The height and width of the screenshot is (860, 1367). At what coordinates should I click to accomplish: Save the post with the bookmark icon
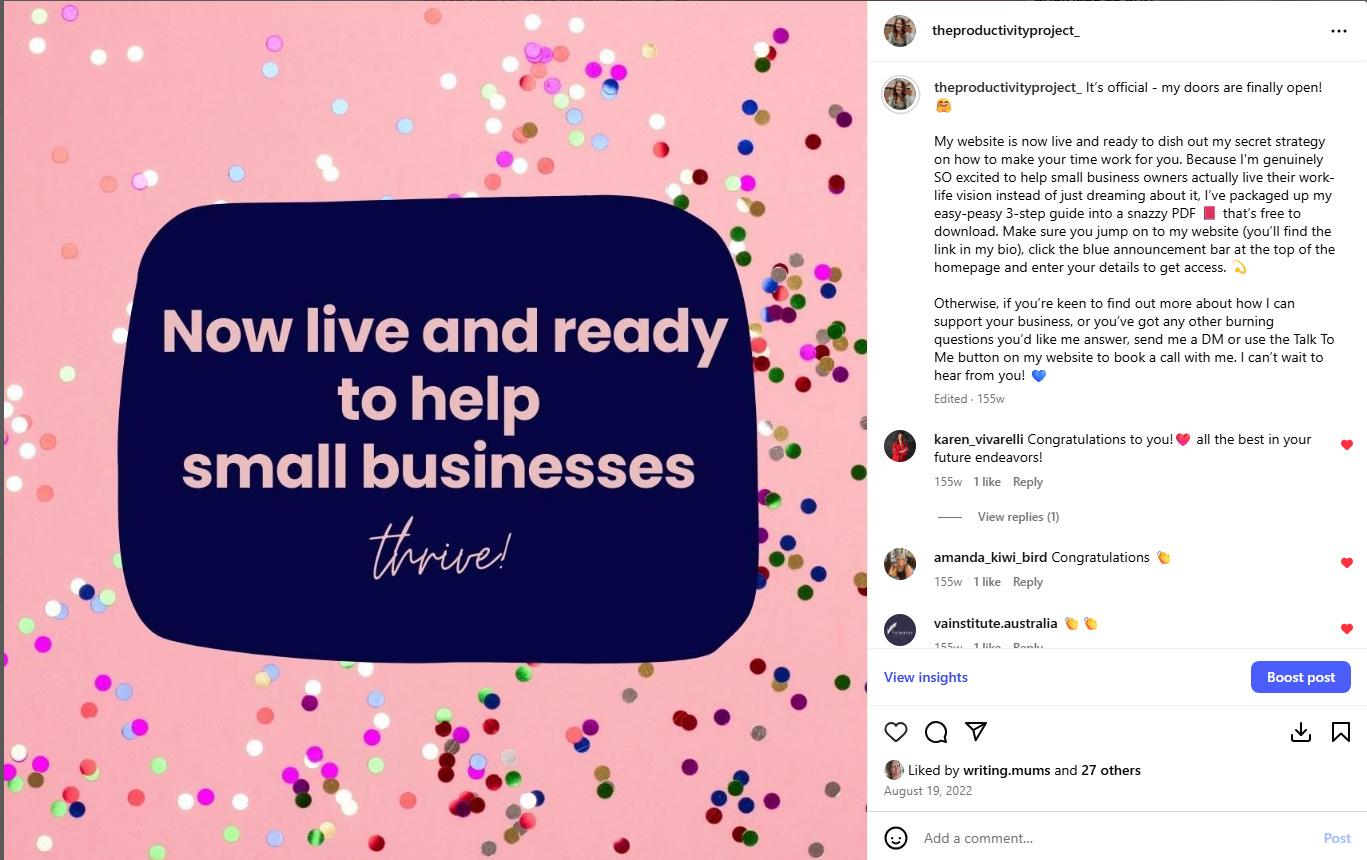[x=1341, y=732]
